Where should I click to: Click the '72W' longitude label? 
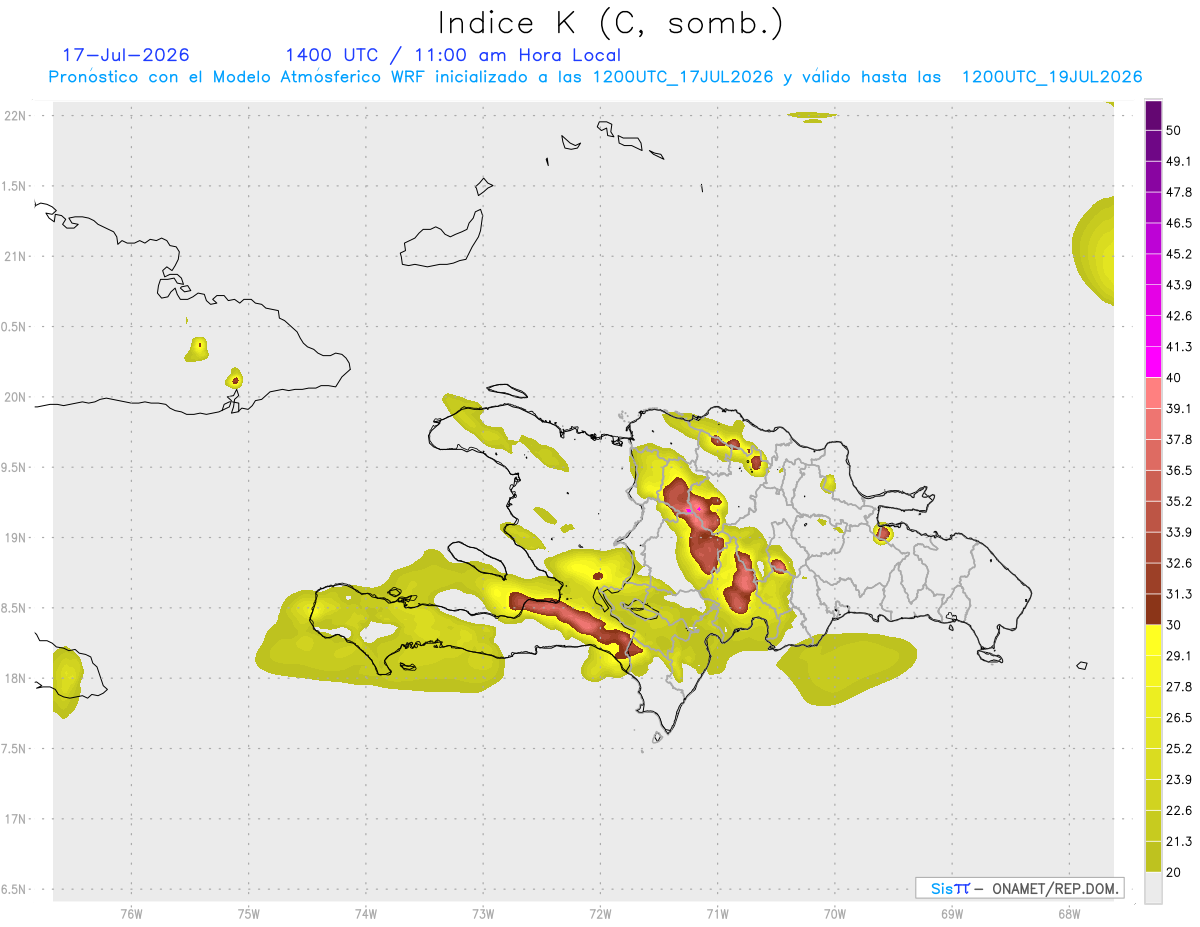(600, 913)
